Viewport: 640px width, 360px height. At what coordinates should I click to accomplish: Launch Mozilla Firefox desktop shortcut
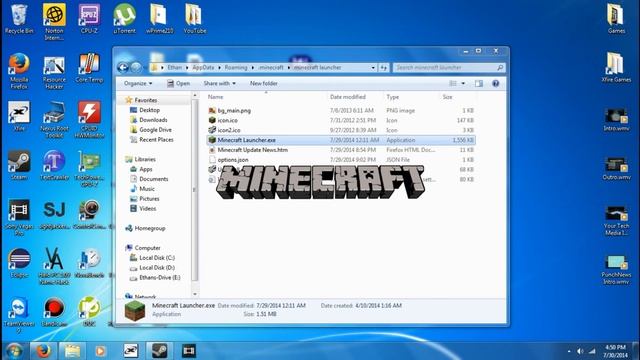click(x=19, y=71)
